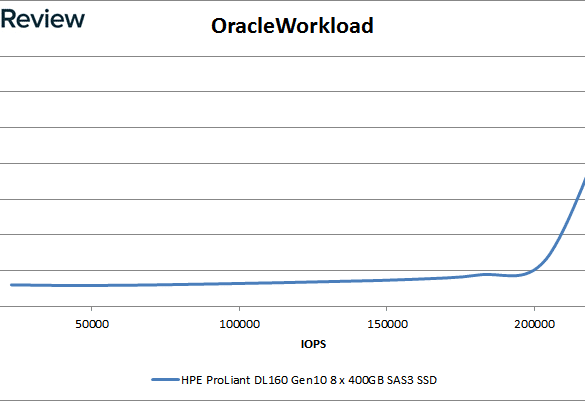Click the OracleWorkload chart title
The image size is (585, 401).
click(292, 26)
